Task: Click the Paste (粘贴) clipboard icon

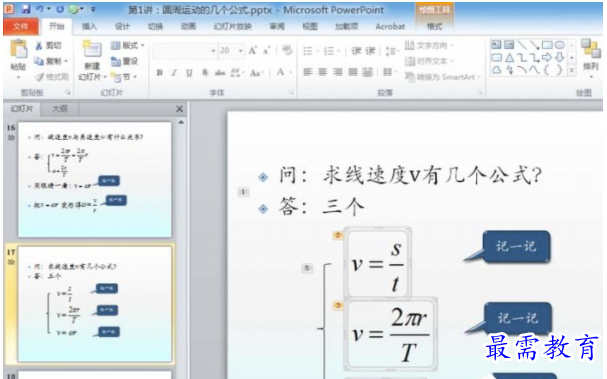Action: tap(18, 49)
